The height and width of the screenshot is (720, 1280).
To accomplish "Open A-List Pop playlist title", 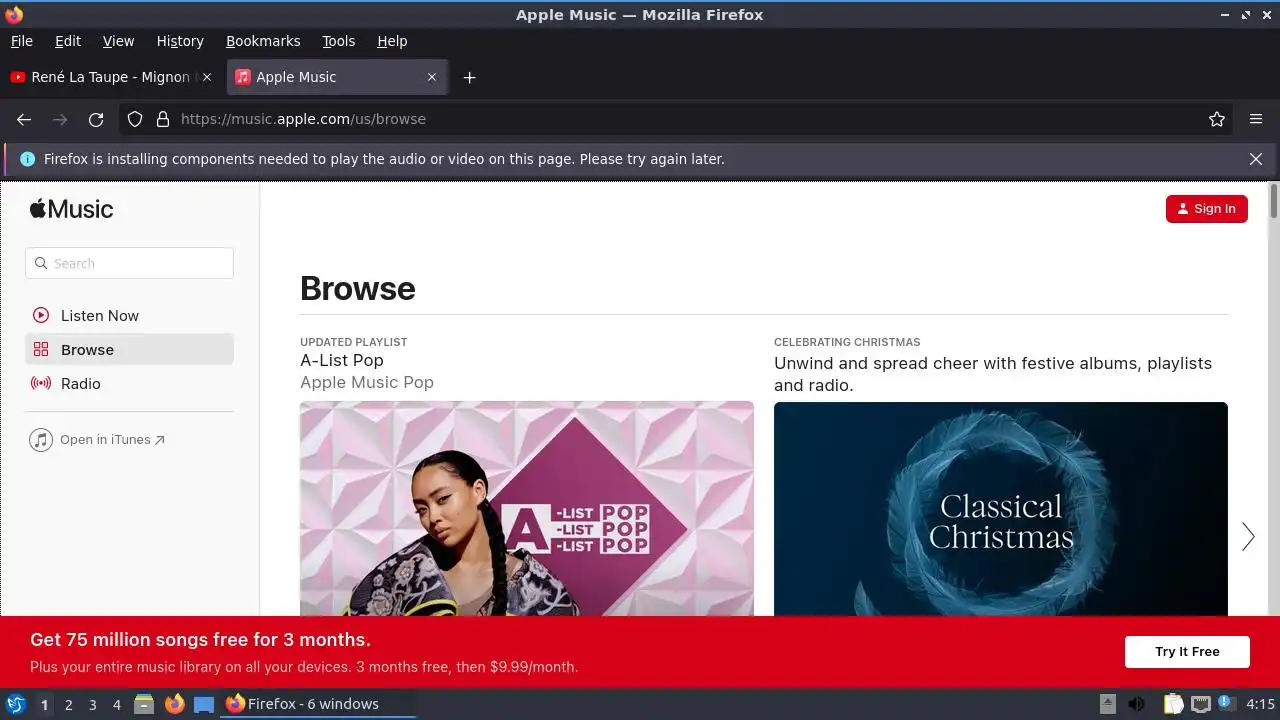I will [x=342, y=360].
